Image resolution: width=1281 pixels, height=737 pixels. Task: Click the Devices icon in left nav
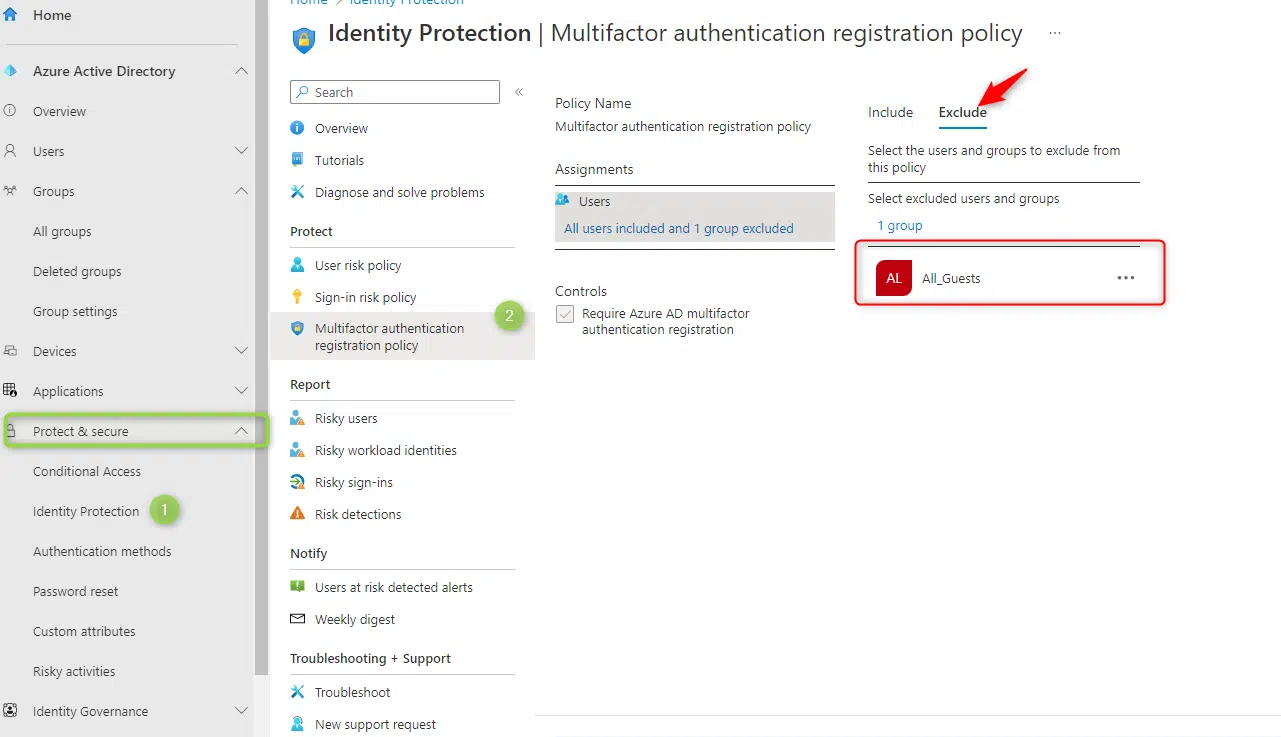11,351
